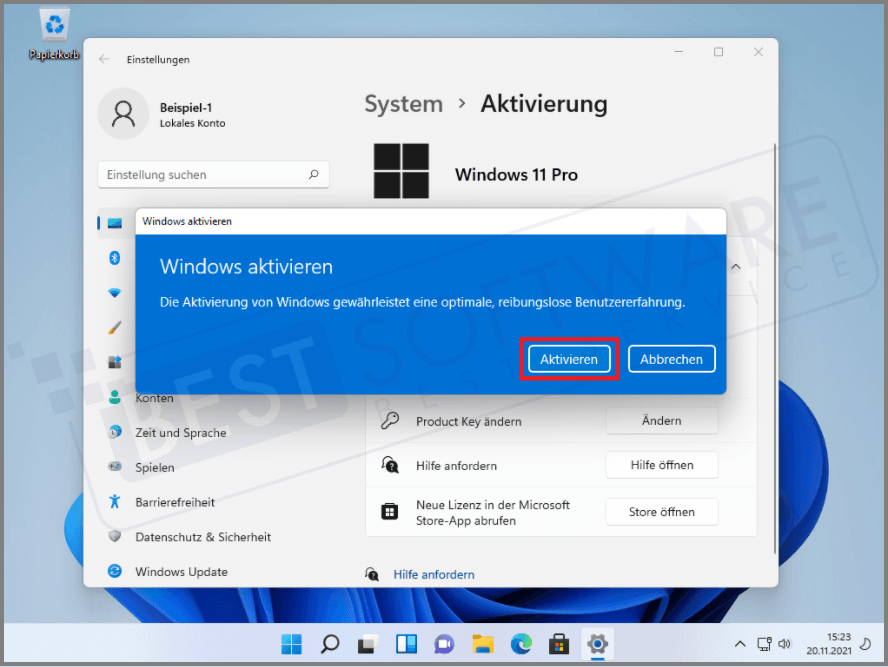Launch Microsoft Edge from the taskbar

pos(521,644)
